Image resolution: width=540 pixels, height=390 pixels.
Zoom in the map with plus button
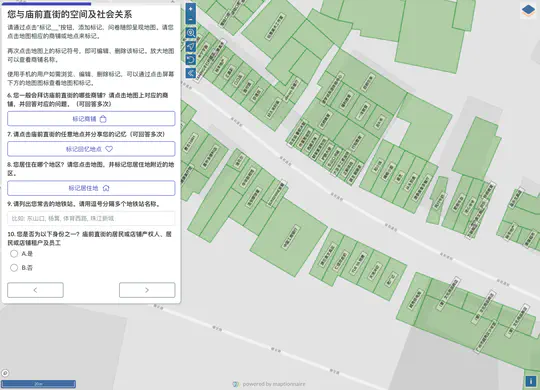(x=191, y=9)
